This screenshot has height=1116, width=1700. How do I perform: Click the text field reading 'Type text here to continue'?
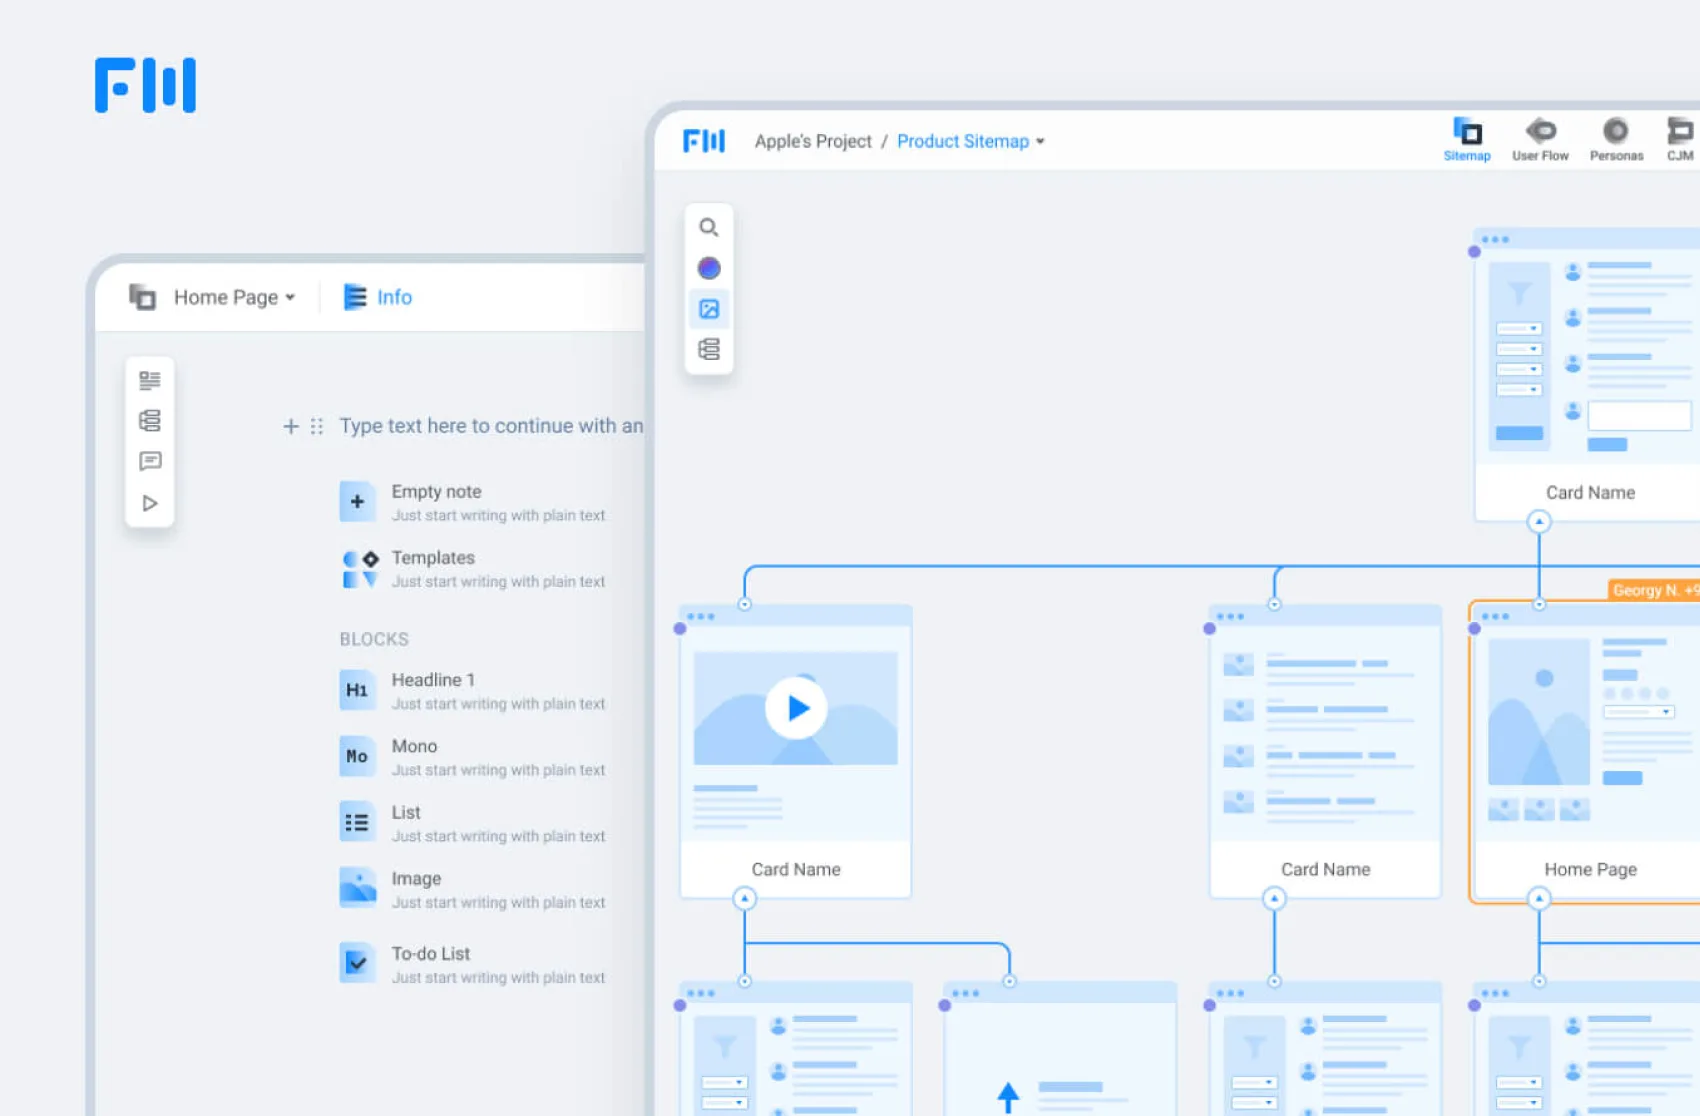[x=490, y=425]
